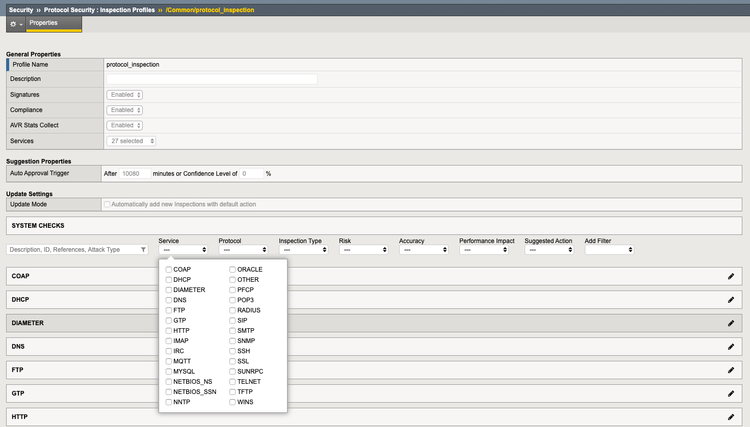This screenshot has width=750, height=427.
Task: Toggle automatic add new inspections checkbox
Action: click(108, 204)
